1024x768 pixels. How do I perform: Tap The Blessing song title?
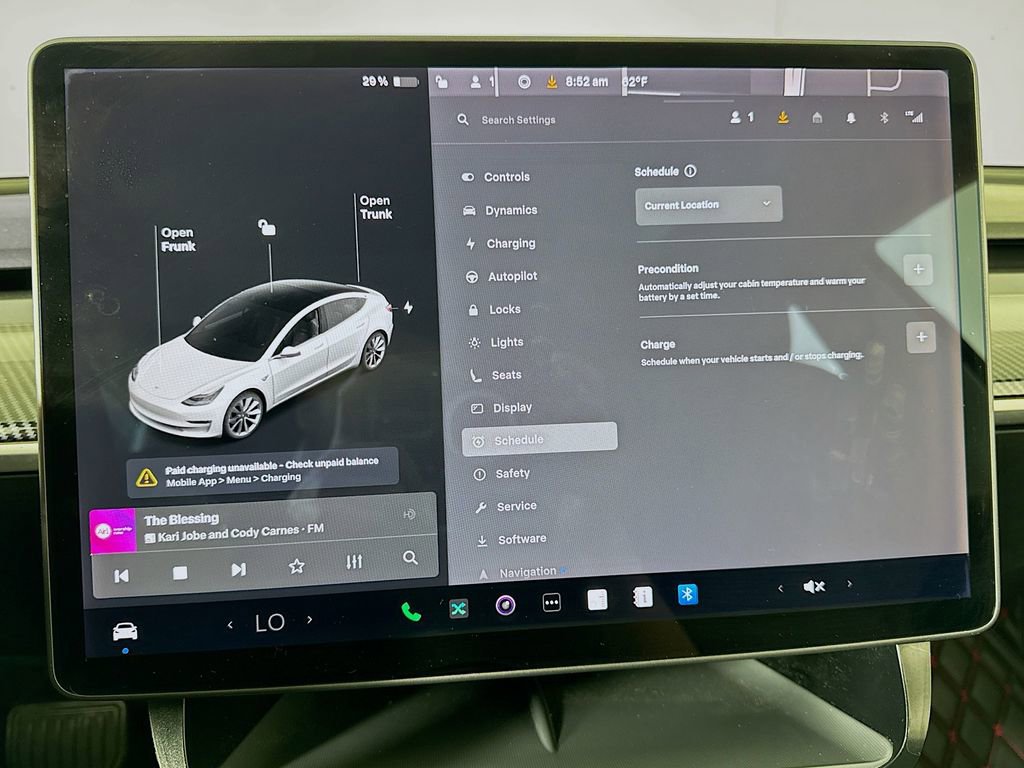pyautogui.click(x=182, y=520)
